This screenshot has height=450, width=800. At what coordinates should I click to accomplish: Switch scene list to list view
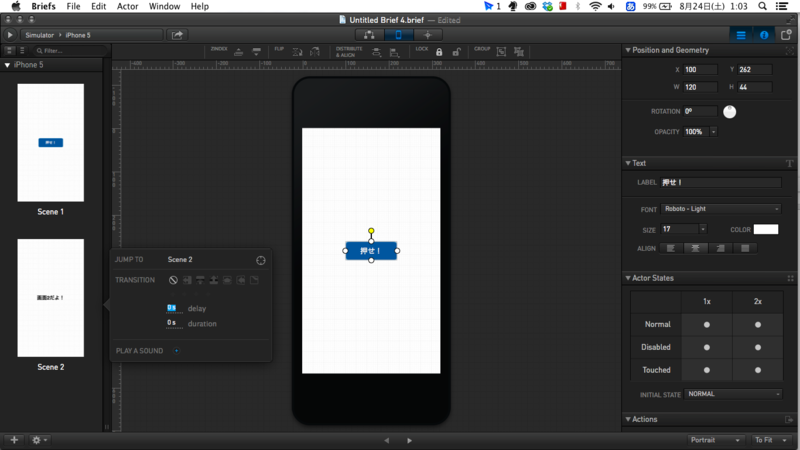click(22, 51)
